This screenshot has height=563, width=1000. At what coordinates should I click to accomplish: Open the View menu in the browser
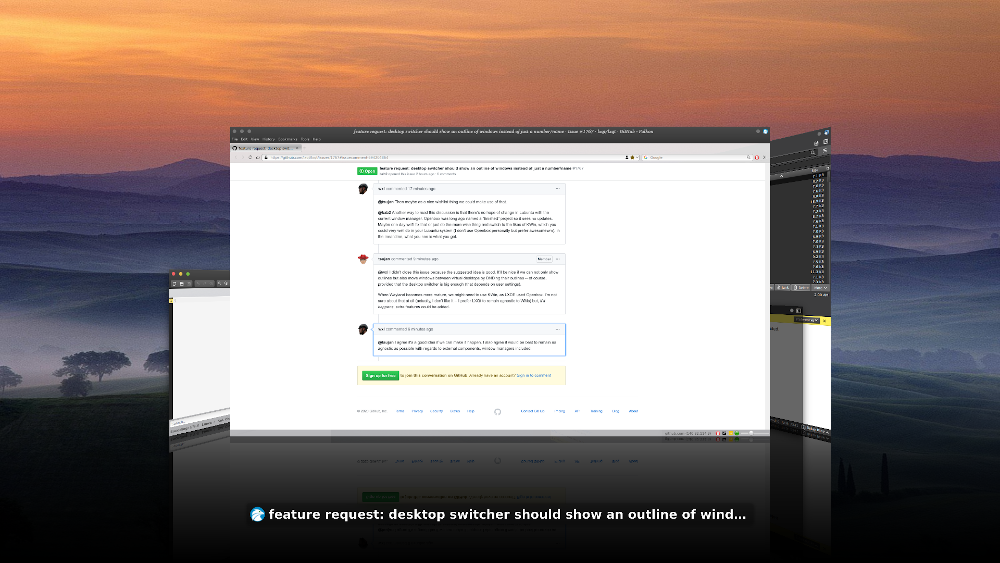255,139
